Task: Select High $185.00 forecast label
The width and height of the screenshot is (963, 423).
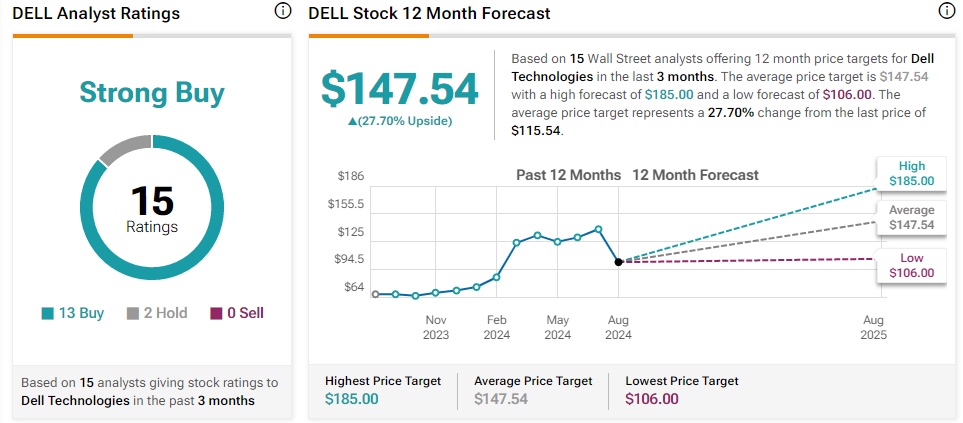Action: point(911,174)
